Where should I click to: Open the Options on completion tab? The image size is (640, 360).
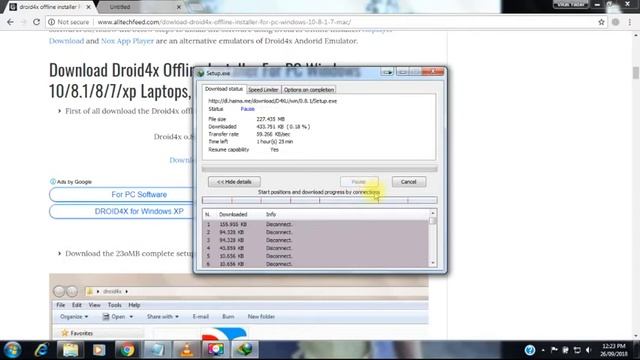click(x=309, y=90)
